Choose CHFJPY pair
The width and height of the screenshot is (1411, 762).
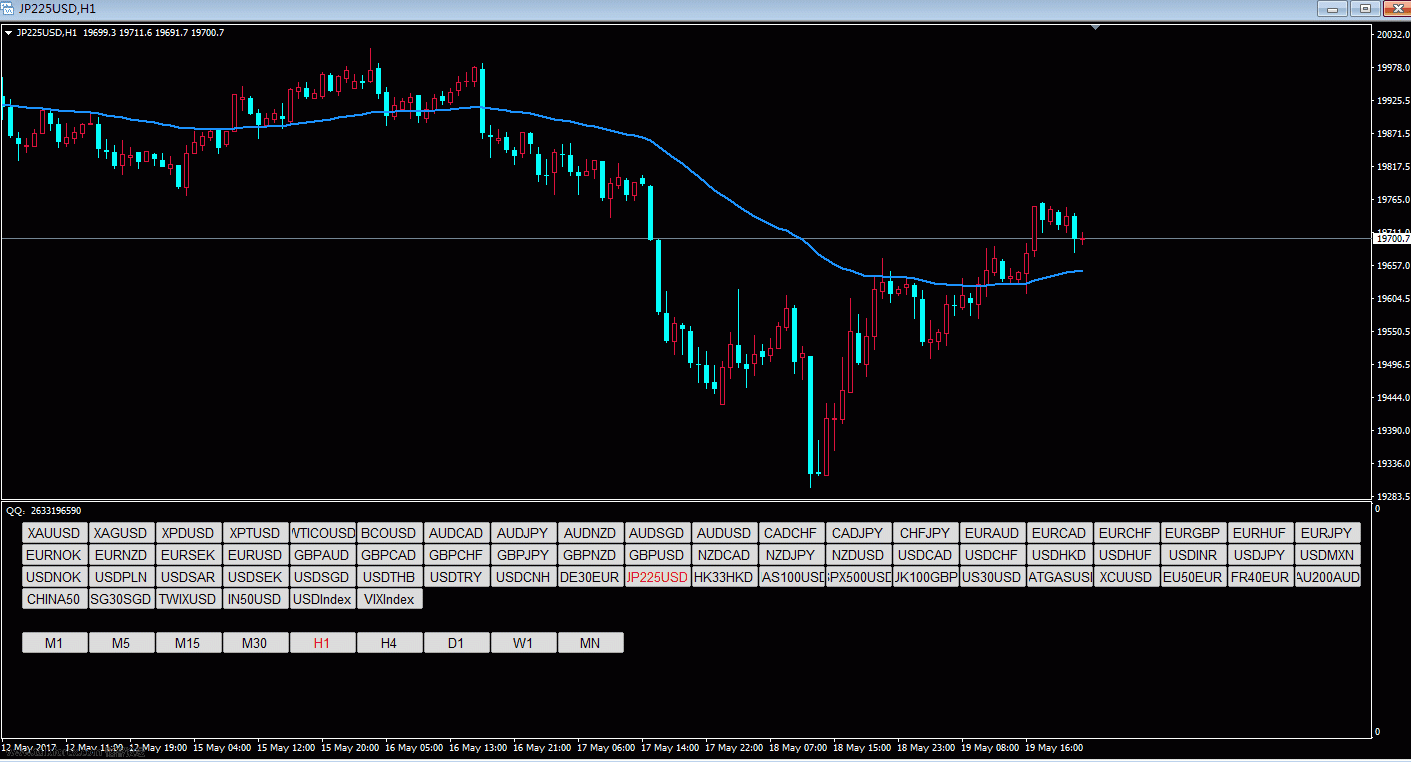(925, 533)
